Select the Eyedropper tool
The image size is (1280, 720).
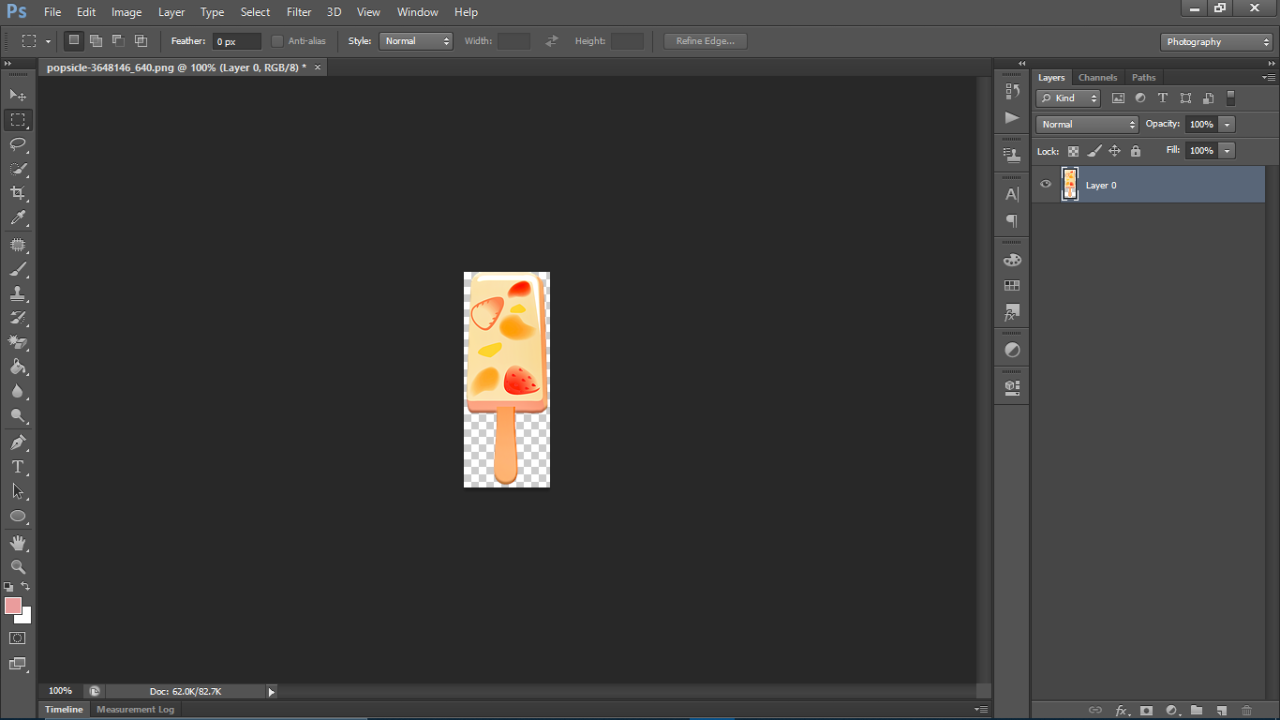pos(18,218)
